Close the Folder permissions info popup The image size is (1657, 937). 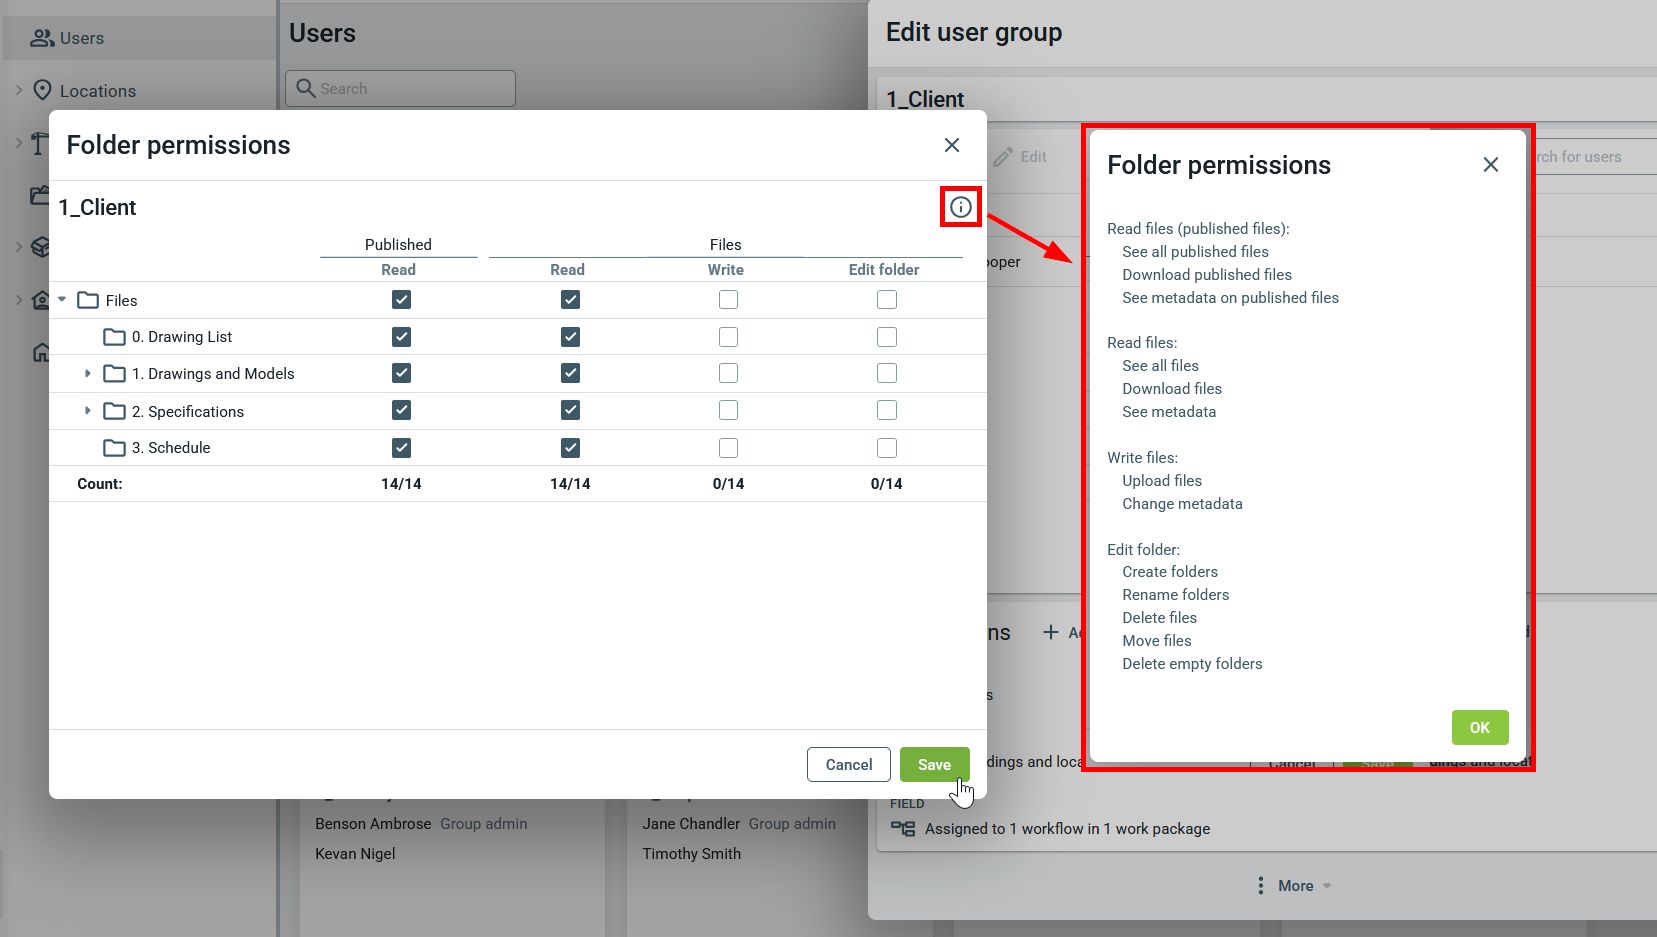point(1490,165)
